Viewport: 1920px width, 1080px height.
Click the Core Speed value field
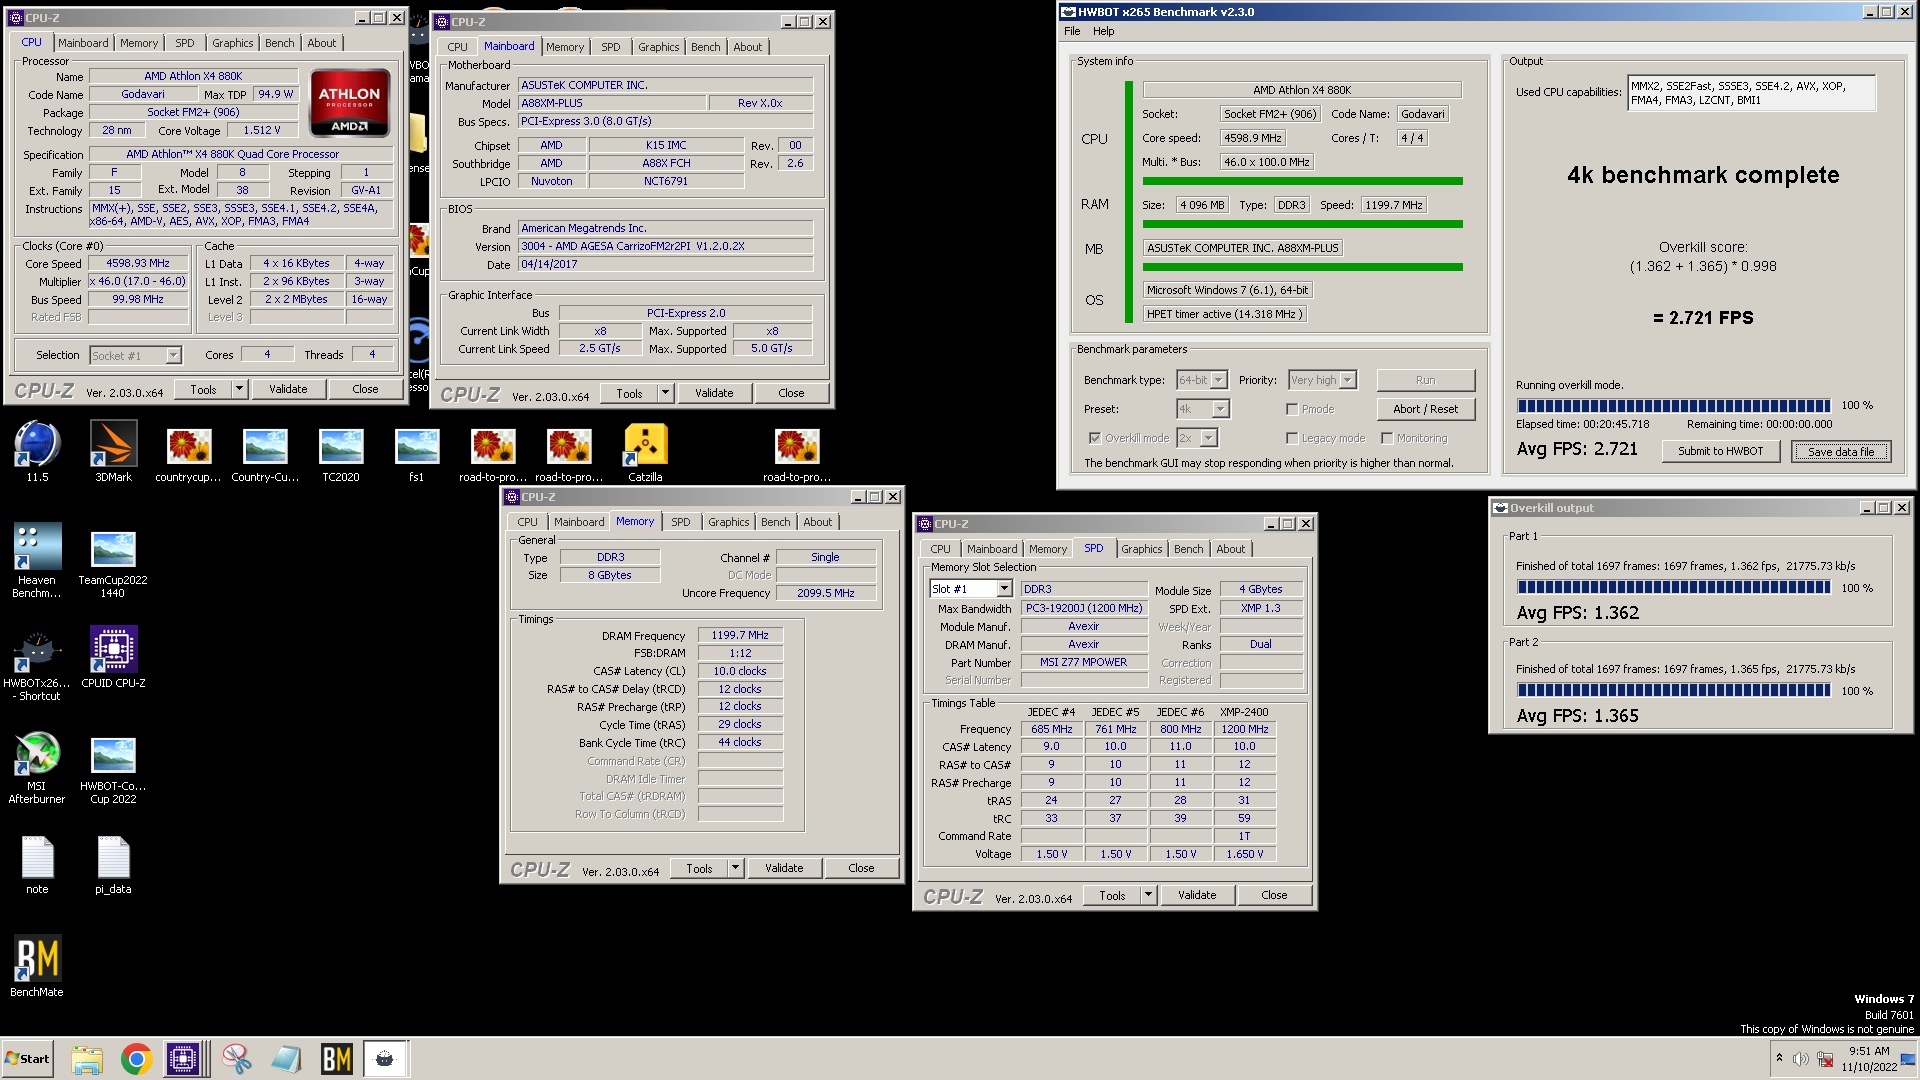click(x=138, y=264)
